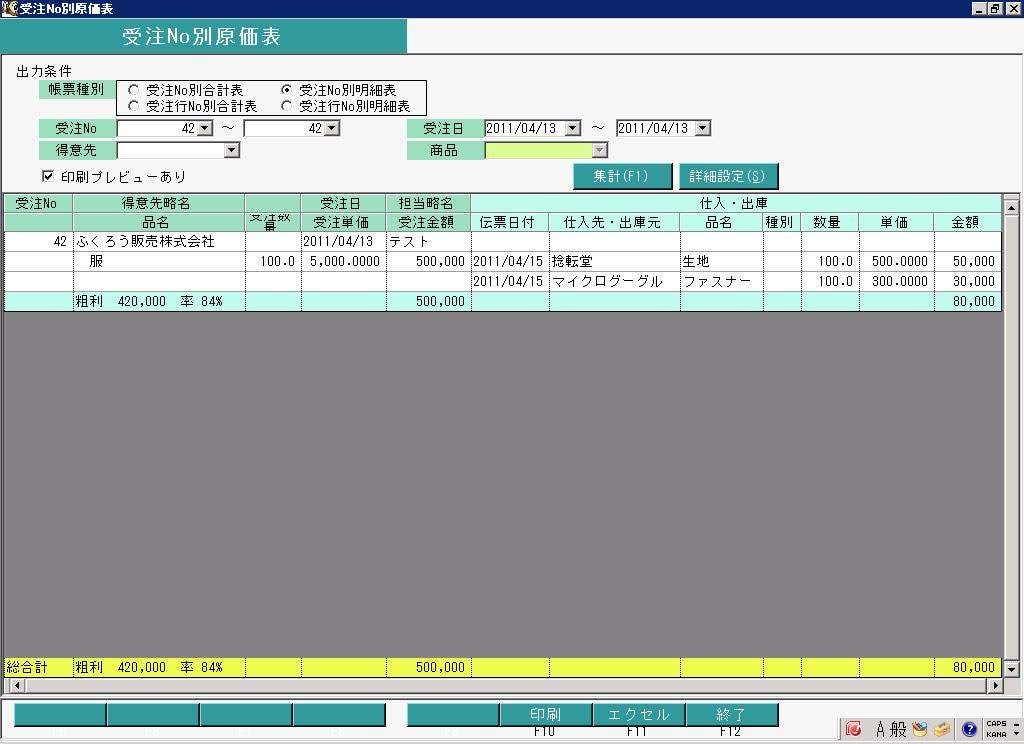Open the starting 受注日 date dropdown
This screenshot has height=744, width=1024.
click(x=573, y=128)
